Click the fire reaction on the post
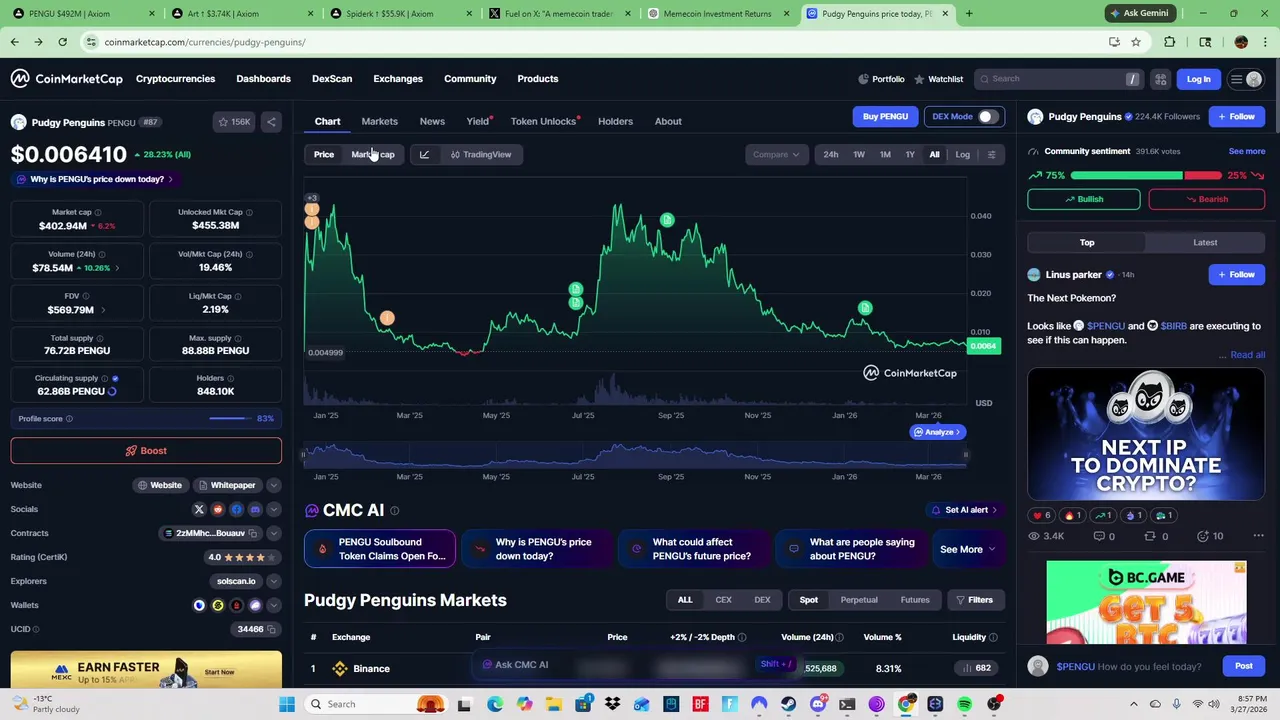The width and height of the screenshot is (1280, 720). click(1073, 515)
